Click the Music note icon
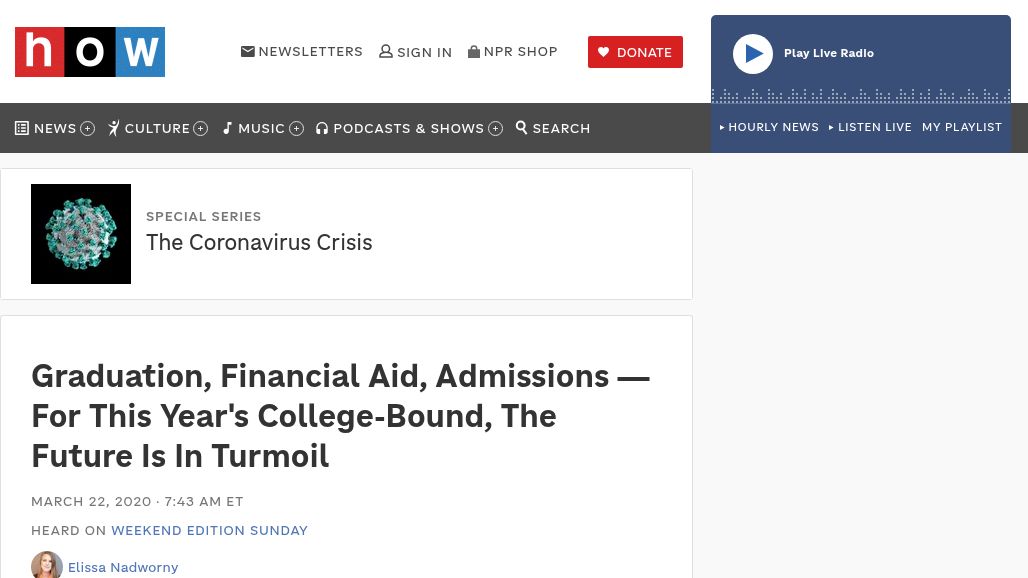Screen dimensions: 1028x578 tap(228, 128)
